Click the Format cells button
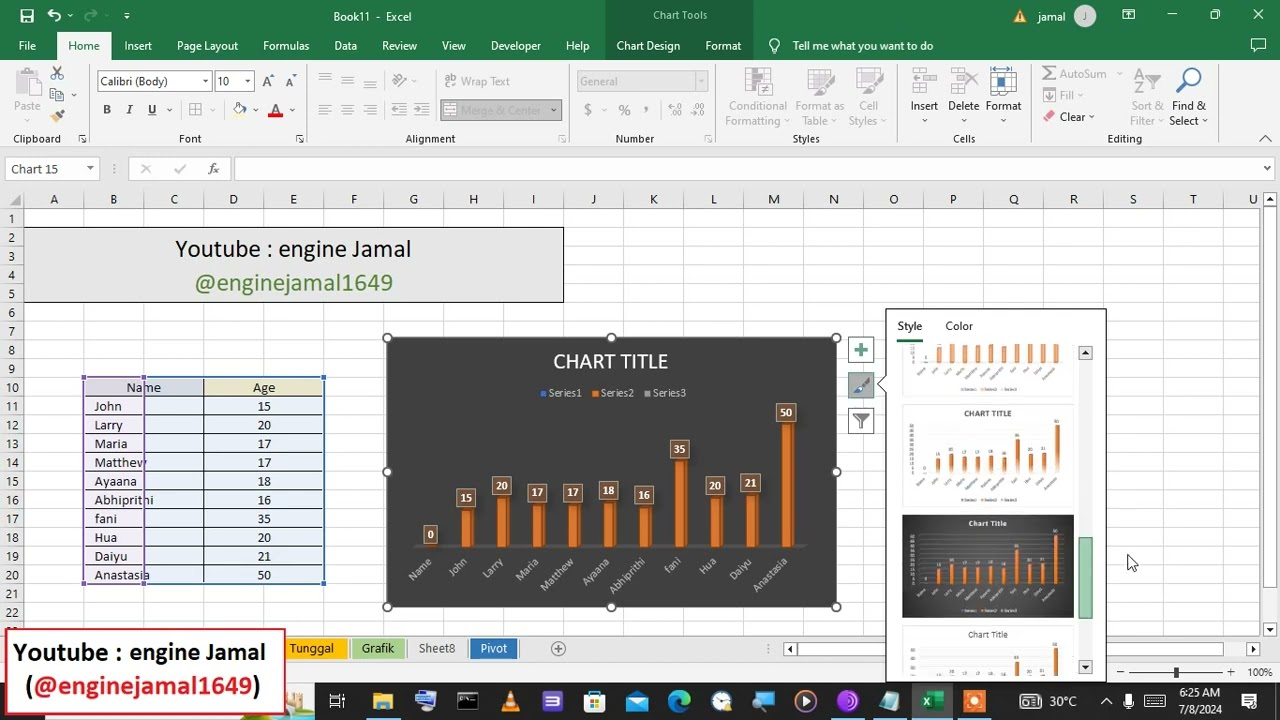 coord(1003,97)
